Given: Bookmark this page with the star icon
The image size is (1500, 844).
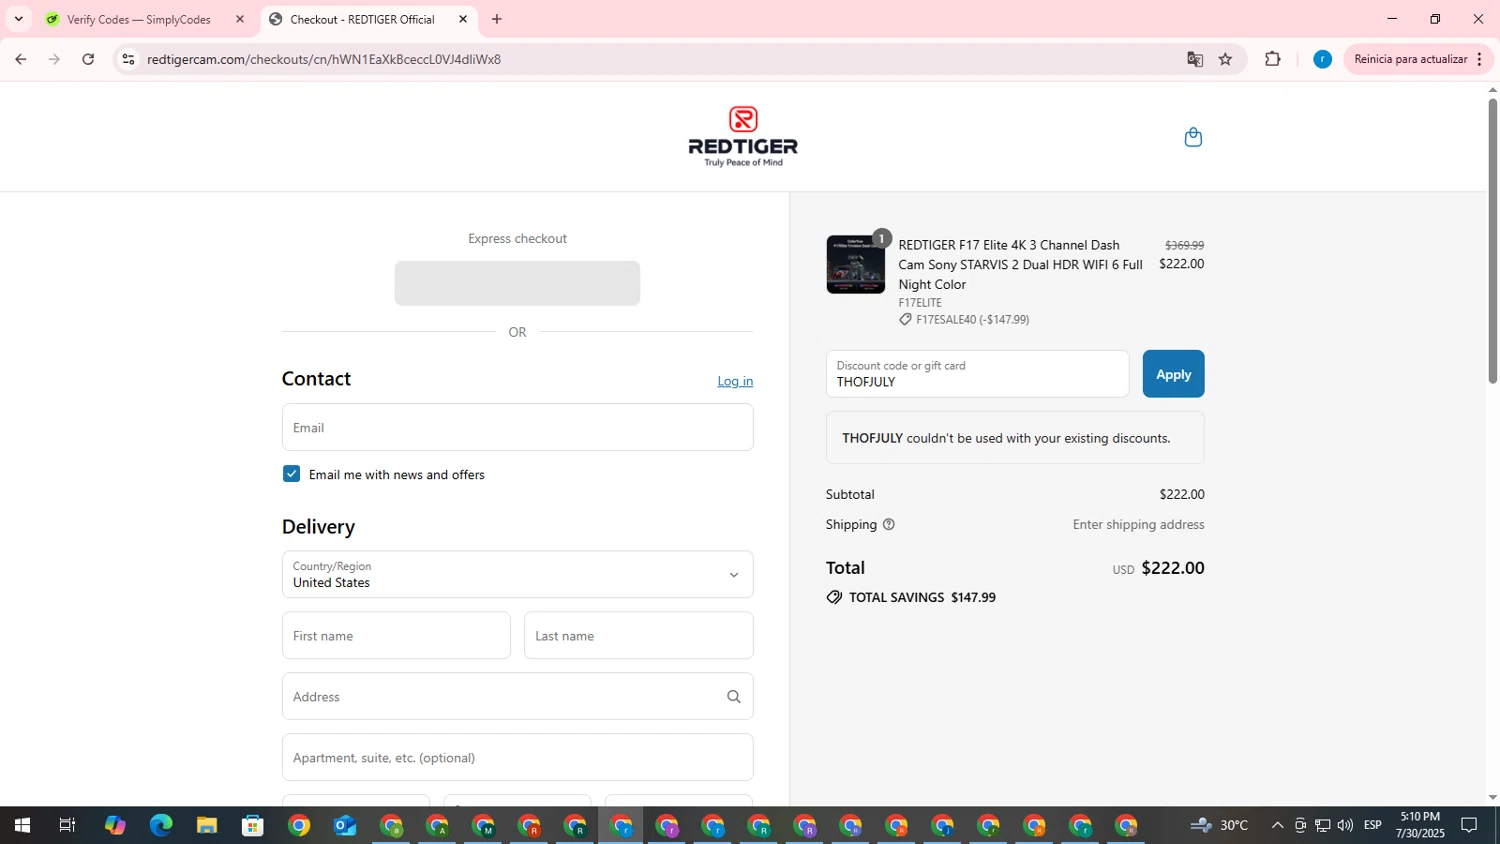Looking at the screenshot, I should 1225,59.
